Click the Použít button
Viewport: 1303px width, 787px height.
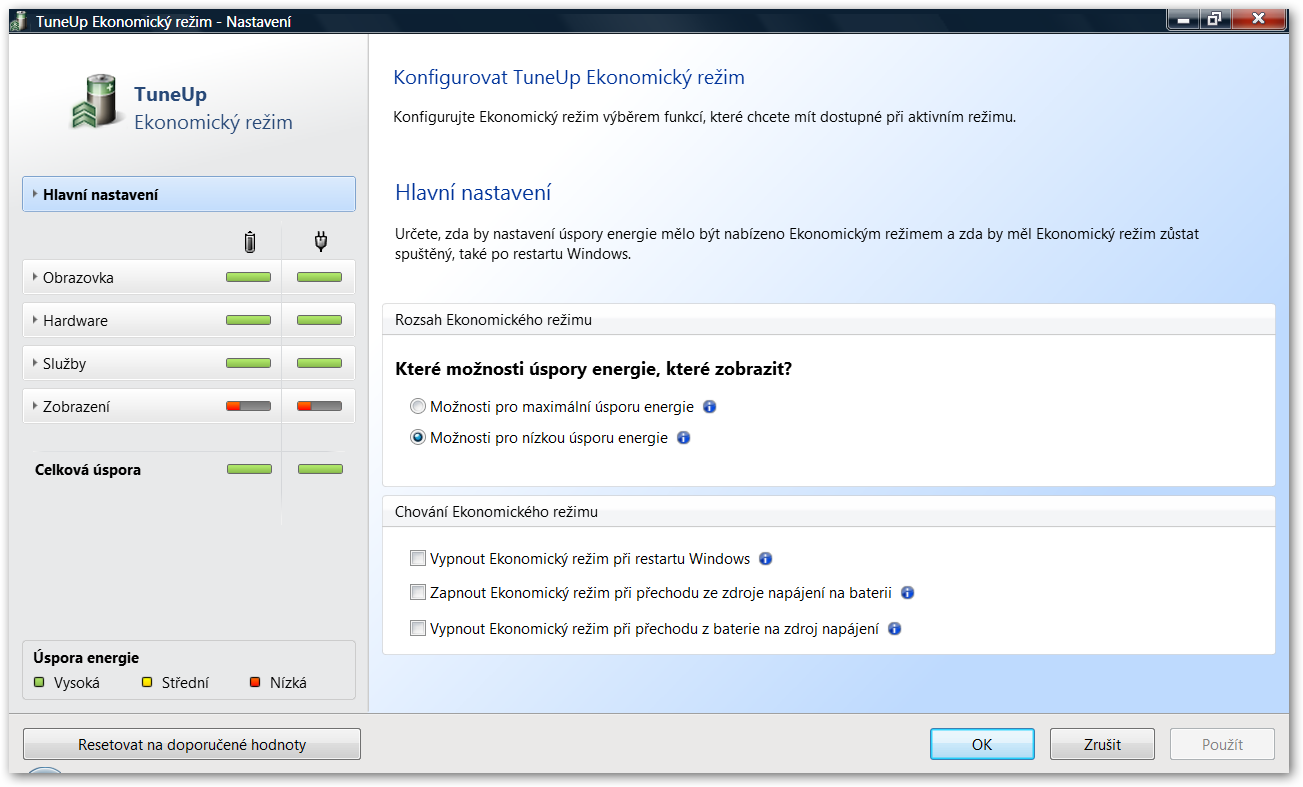point(1222,744)
